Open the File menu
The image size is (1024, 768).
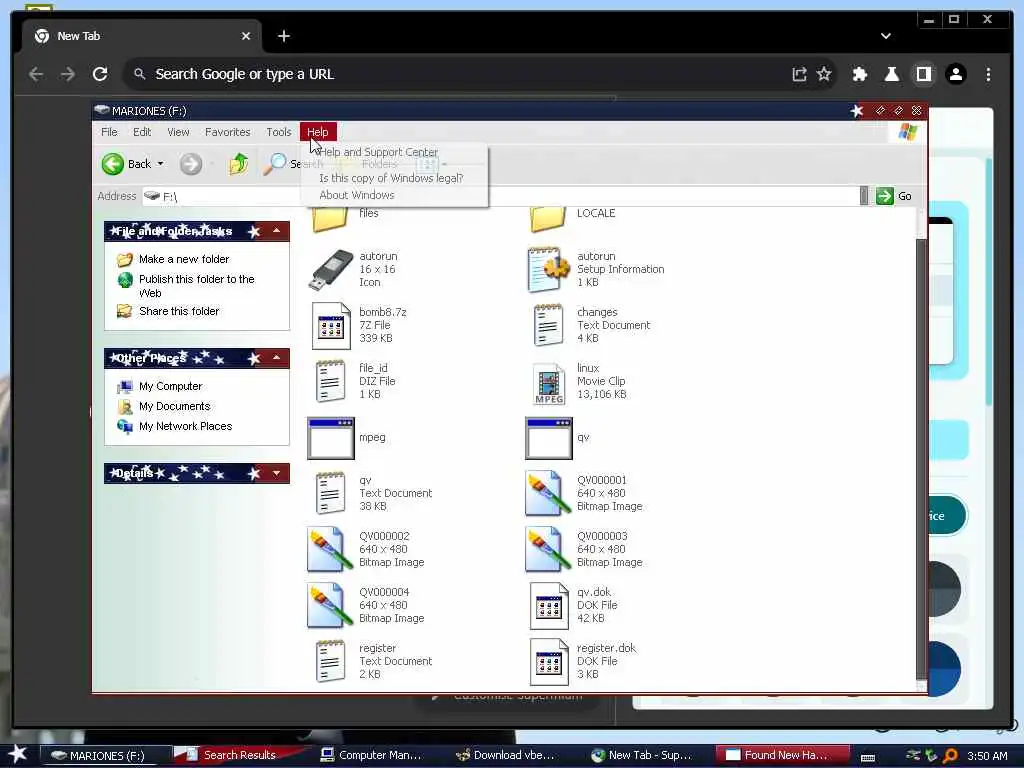[x=109, y=132]
